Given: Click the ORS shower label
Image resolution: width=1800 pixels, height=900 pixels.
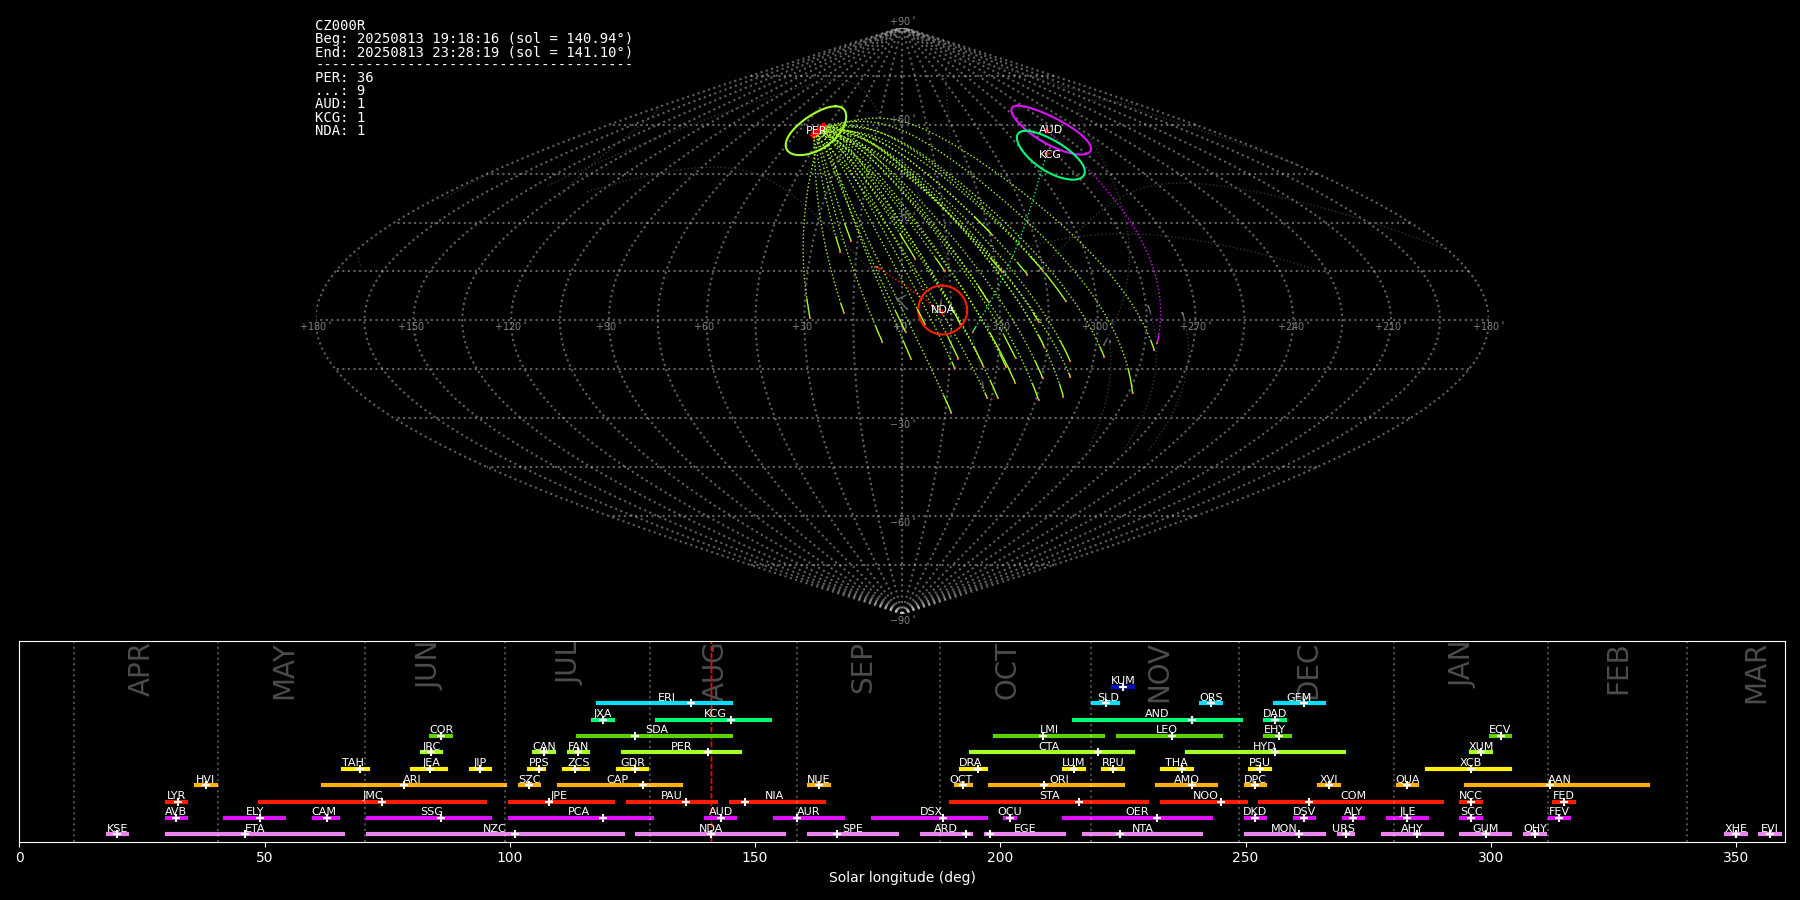Looking at the screenshot, I should (1211, 698).
